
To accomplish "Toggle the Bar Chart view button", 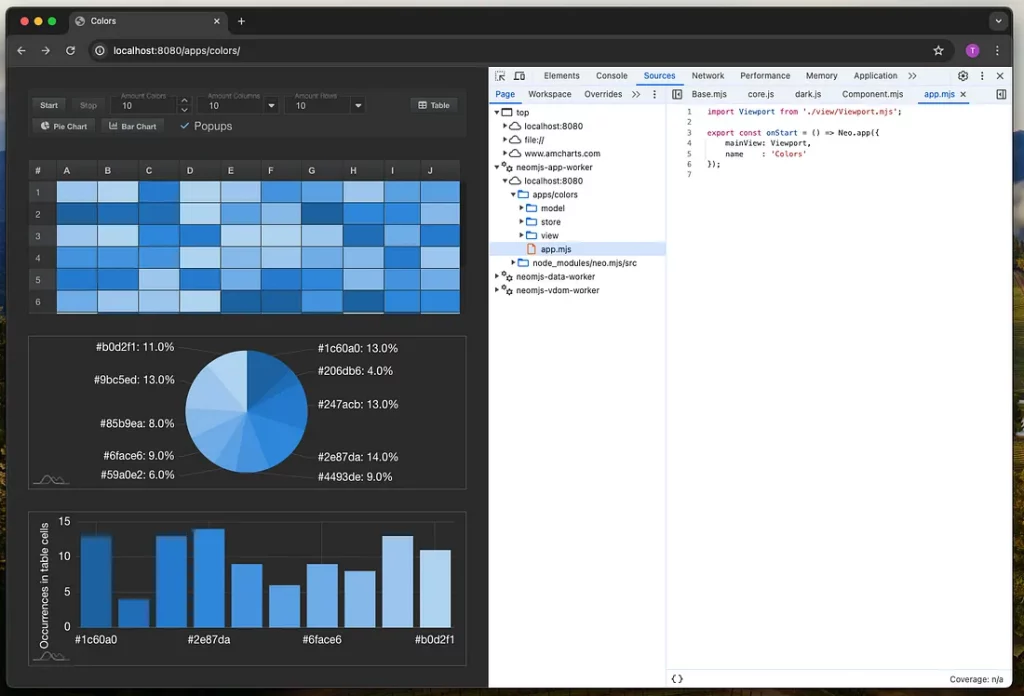I will [x=133, y=126].
